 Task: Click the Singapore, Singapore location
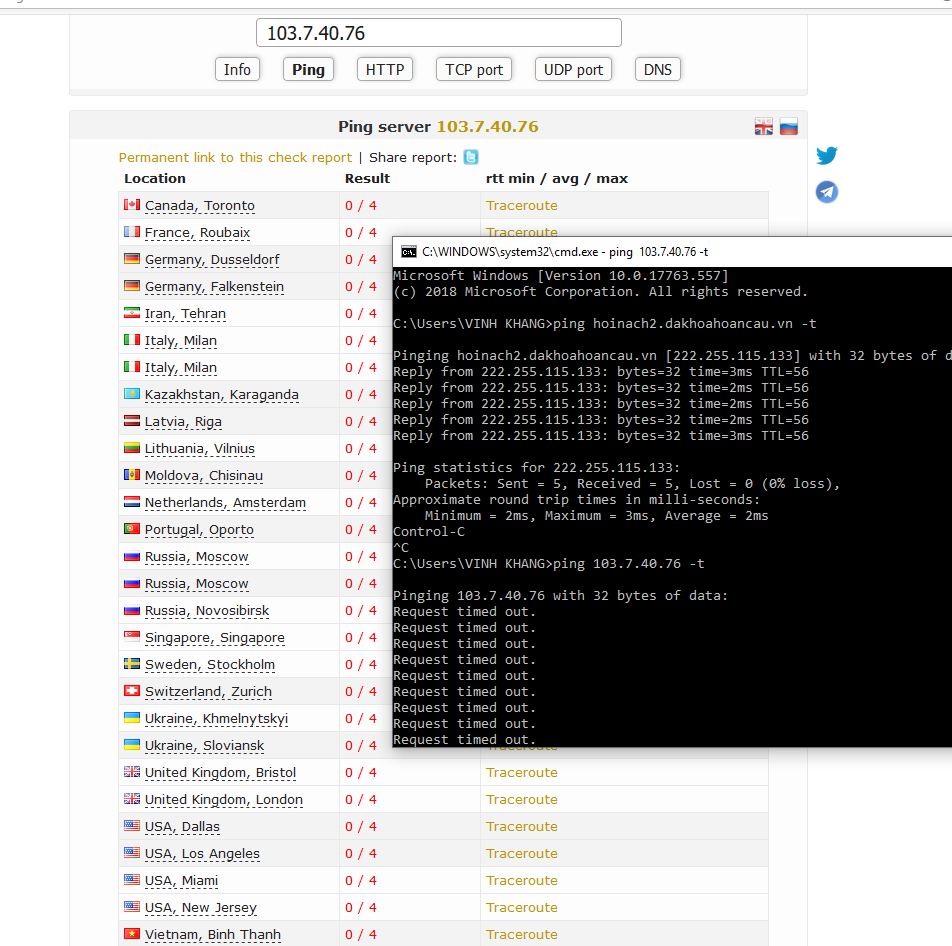tap(215, 638)
